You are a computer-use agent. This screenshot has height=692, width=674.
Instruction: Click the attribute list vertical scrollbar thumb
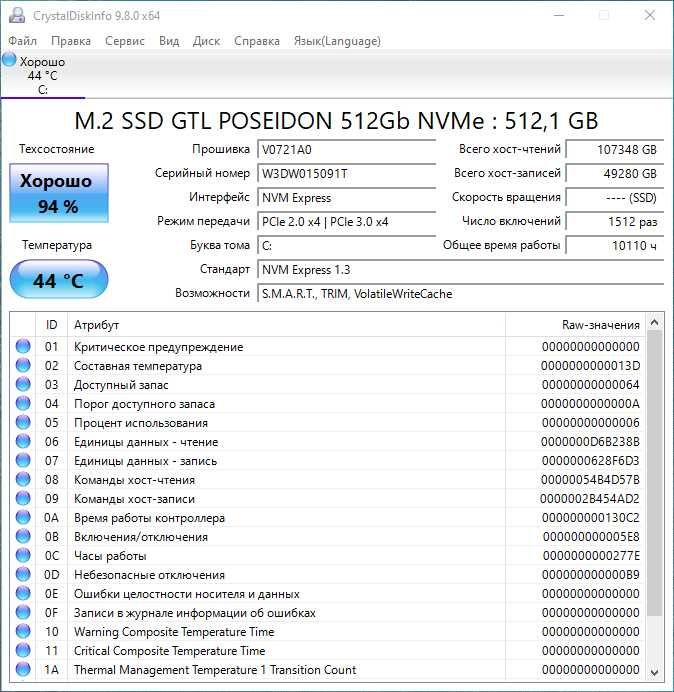pyautogui.click(x=655, y=474)
